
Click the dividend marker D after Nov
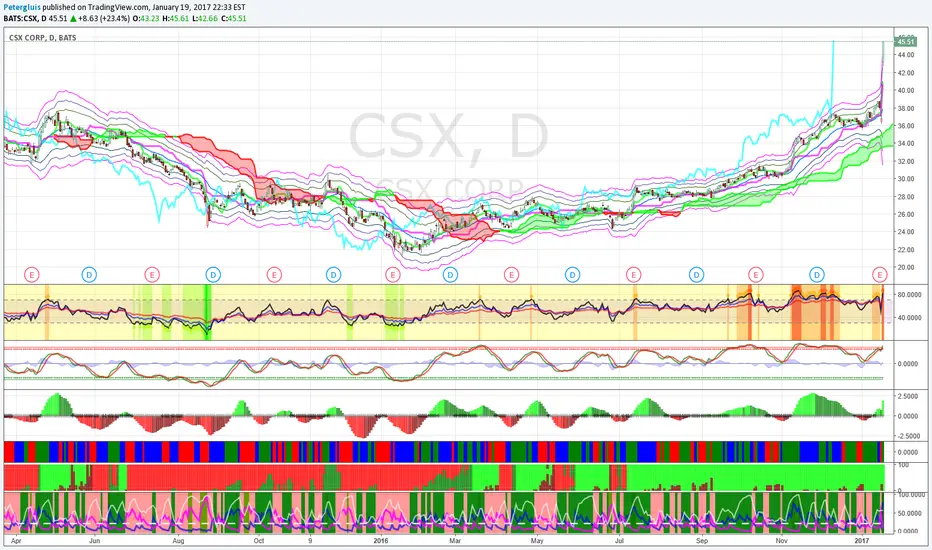817,274
